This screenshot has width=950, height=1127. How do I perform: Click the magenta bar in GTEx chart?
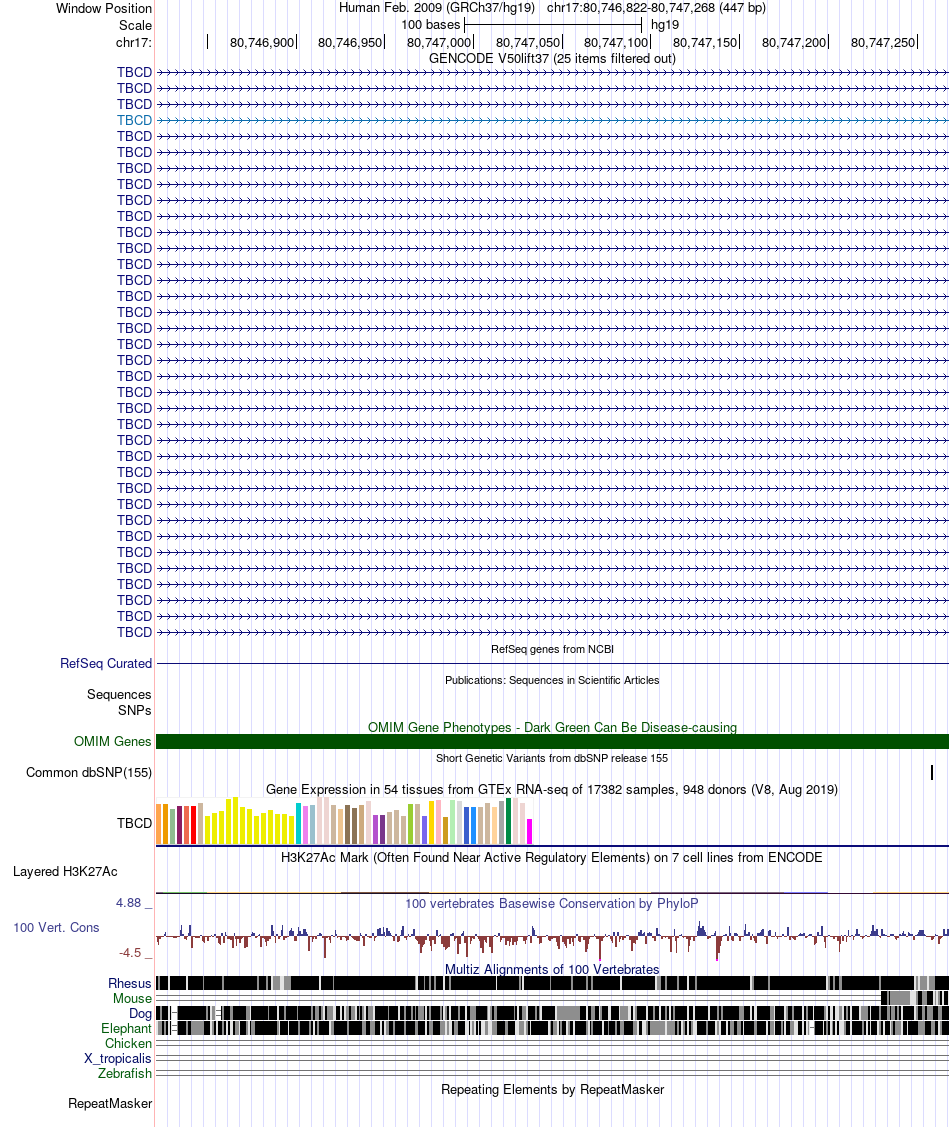[530, 832]
